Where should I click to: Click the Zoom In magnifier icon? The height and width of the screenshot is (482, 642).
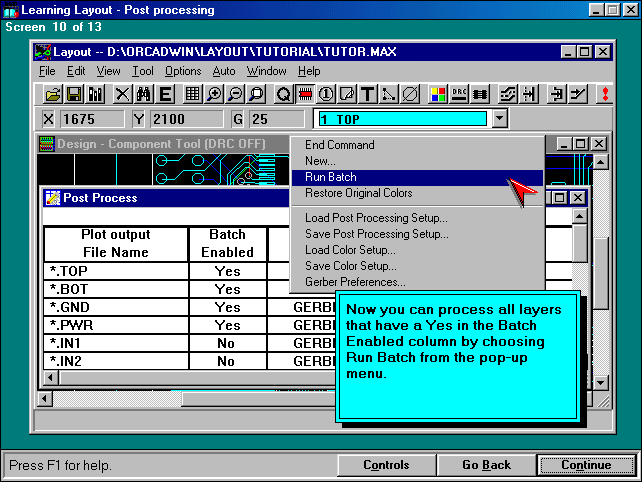pos(215,95)
